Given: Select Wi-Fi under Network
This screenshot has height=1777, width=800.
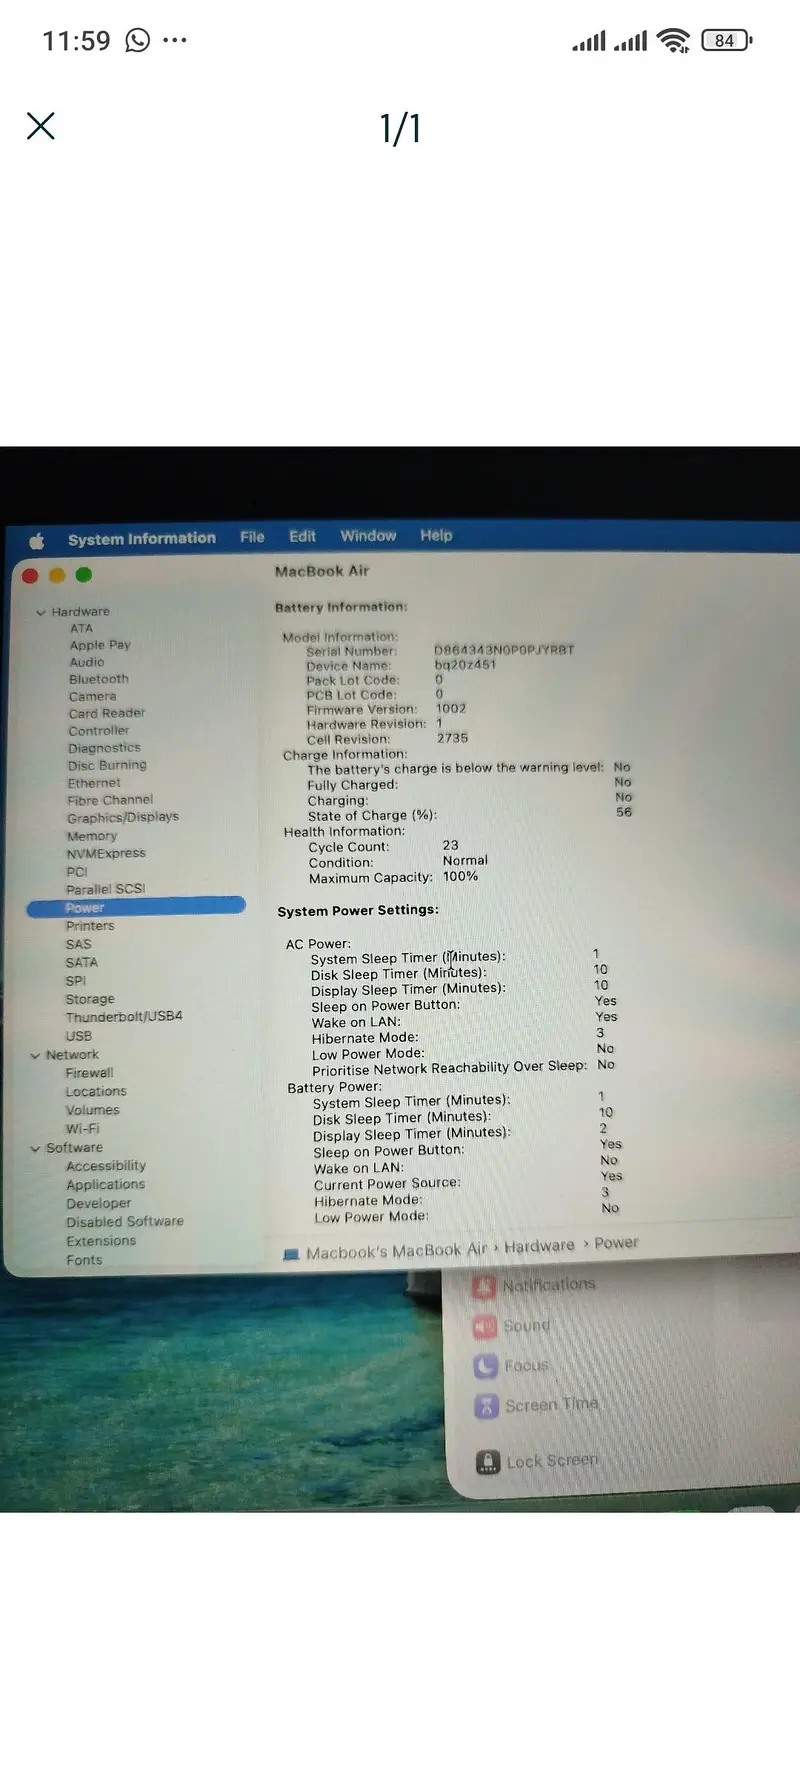Looking at the screenshot, I should 82,1129.
